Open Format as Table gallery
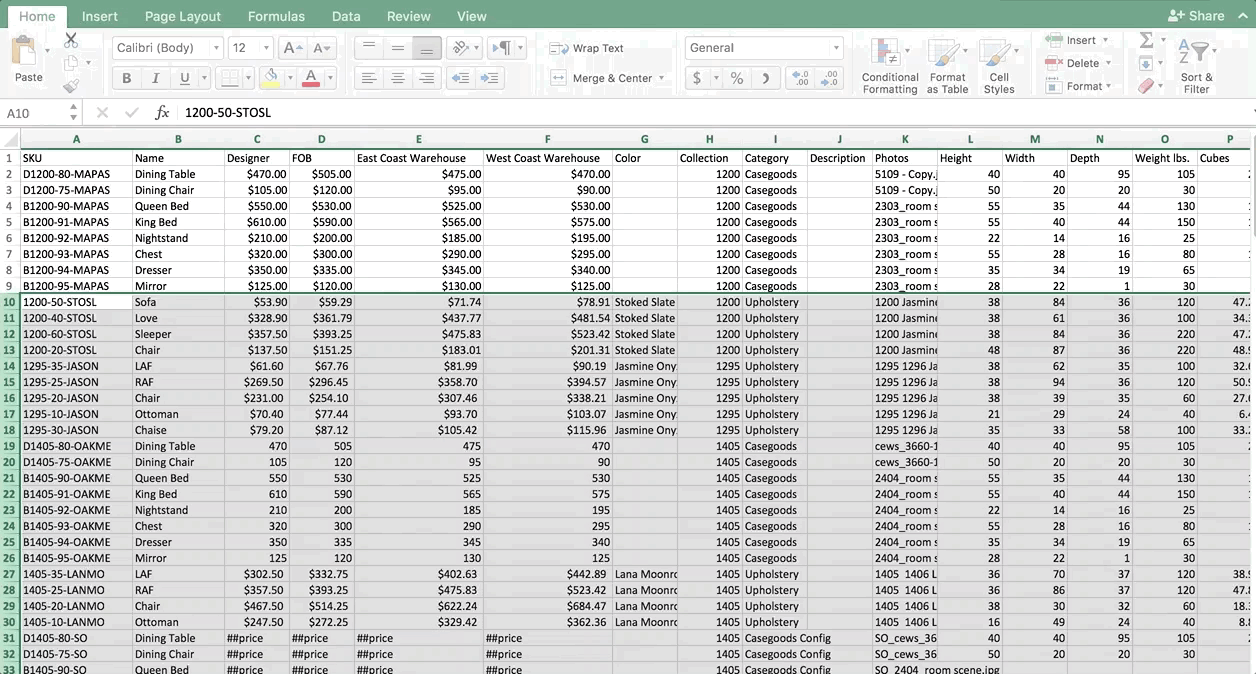This screenshot has width=1256, height=674. [x=947, y=66]
